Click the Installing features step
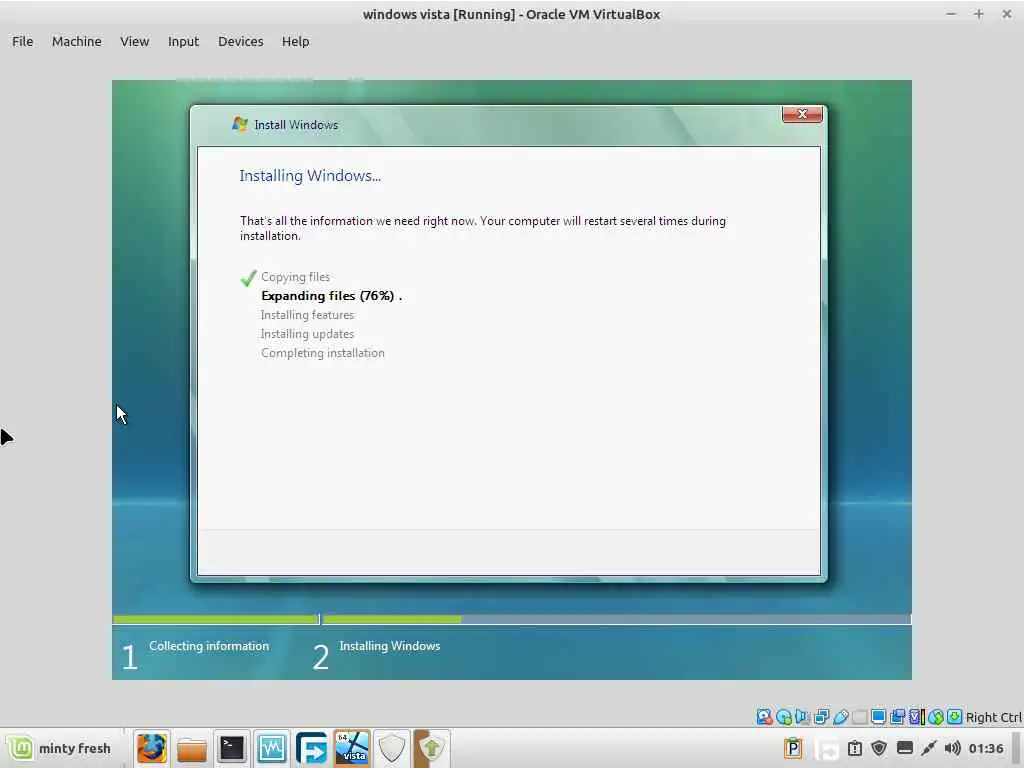 pos(307,315)
